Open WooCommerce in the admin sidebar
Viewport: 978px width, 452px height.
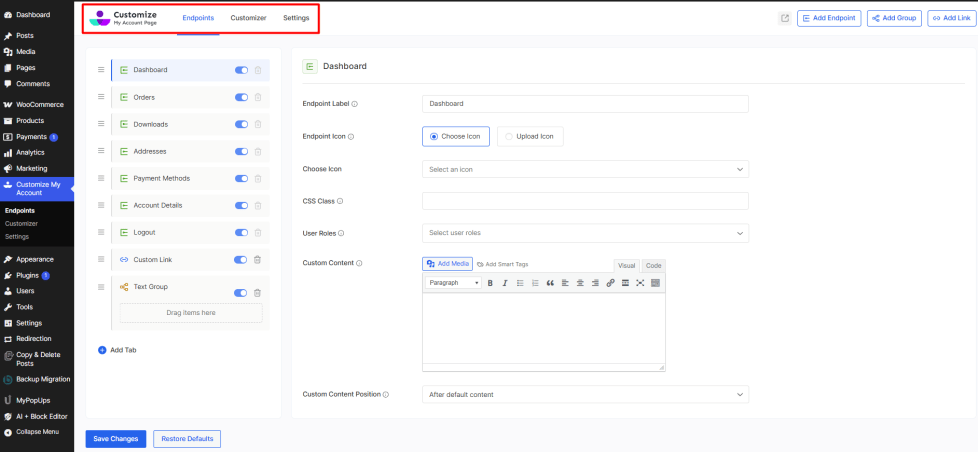pyautogui.click(x=39, y=104)
